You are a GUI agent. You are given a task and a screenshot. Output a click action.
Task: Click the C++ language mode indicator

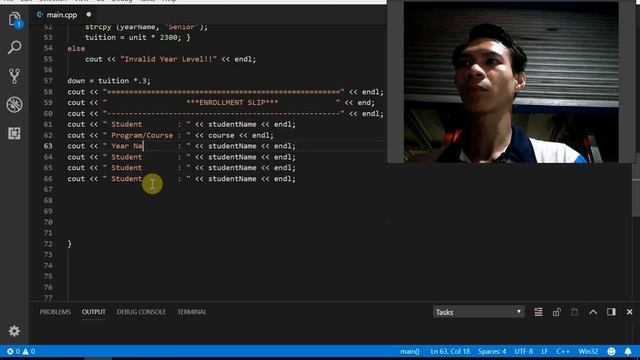coord(563,351)
